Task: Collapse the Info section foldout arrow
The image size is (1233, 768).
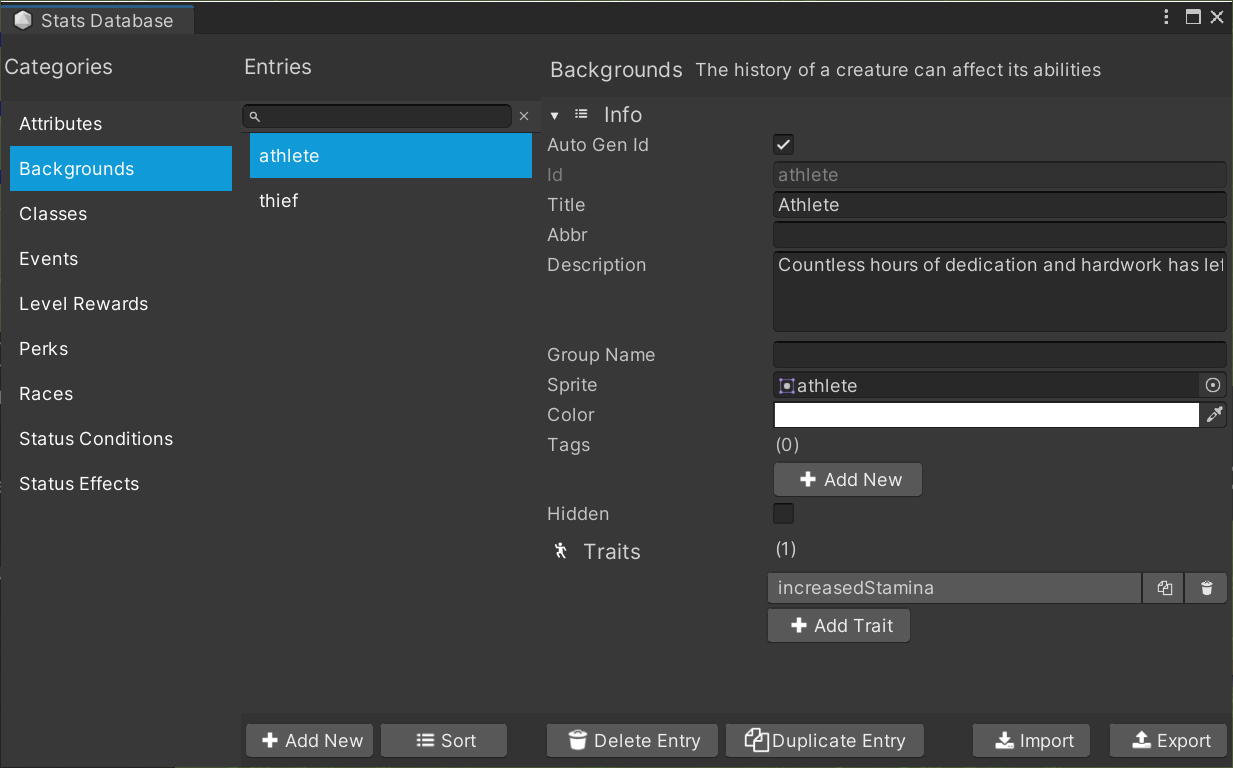Action: click(555, 115)
